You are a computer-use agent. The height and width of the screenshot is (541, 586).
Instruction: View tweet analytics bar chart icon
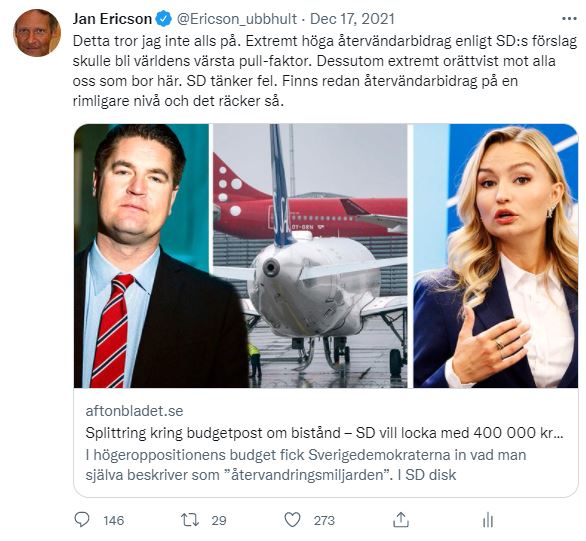[x=488, y=520]
